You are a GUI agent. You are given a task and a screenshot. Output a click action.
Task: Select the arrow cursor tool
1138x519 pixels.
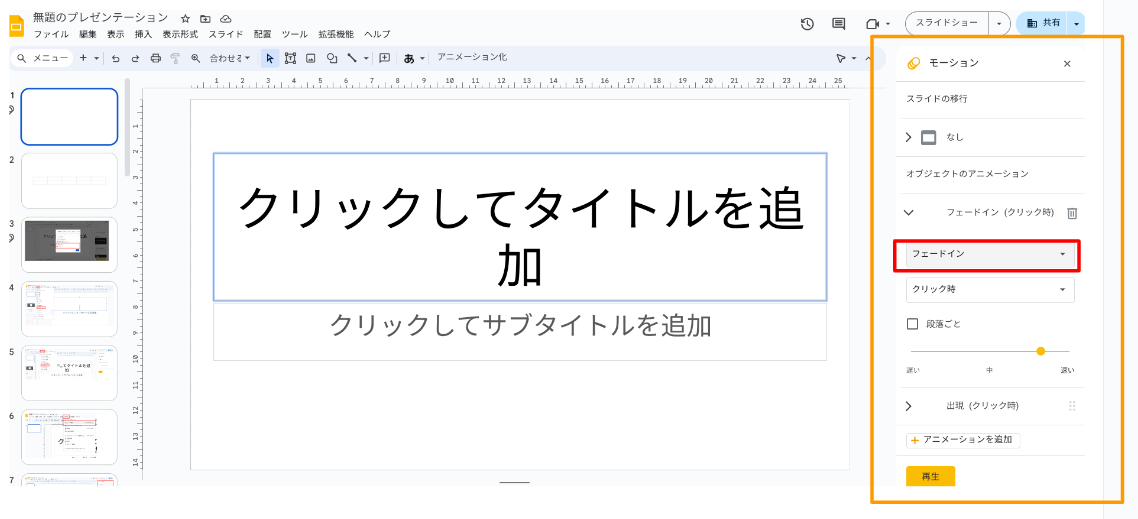[x=270, y=58]
